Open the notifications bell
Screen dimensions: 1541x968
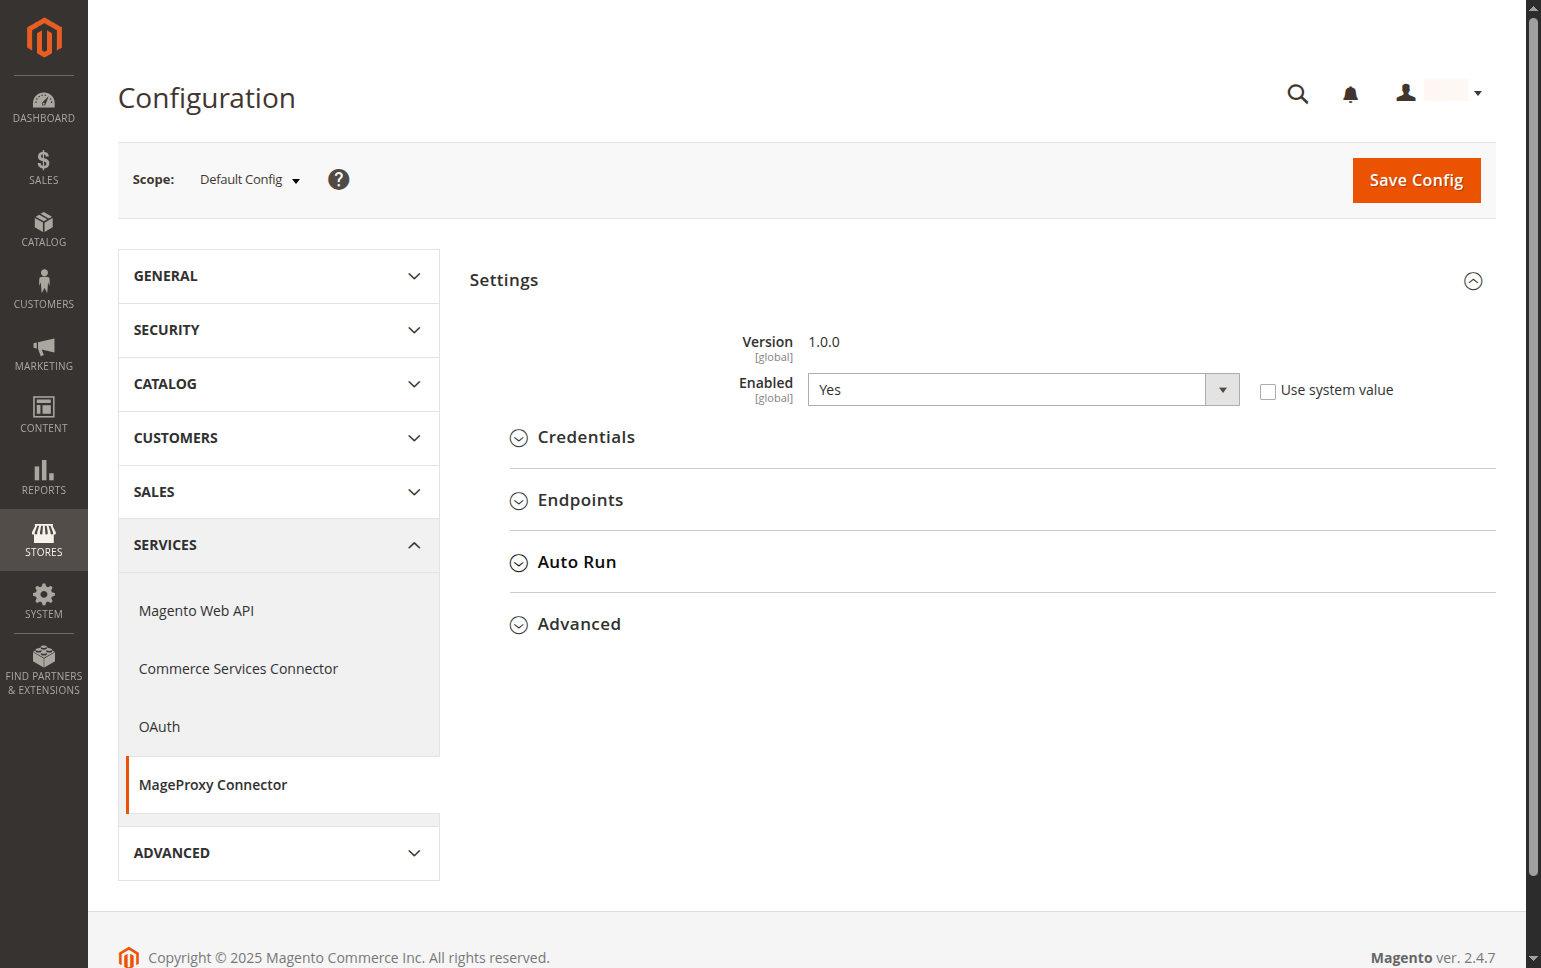pos(1350,94)
